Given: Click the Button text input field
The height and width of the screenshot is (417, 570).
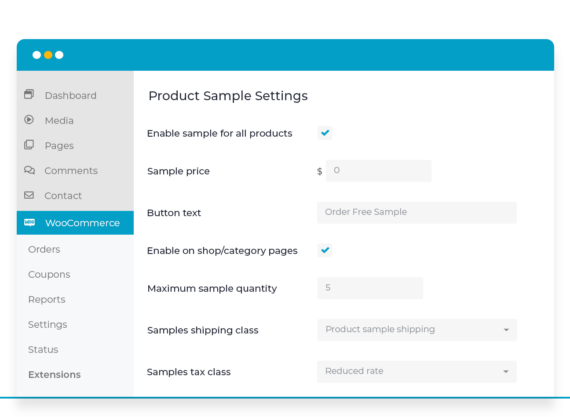Looking at the screenshot, I should [417, 212].
